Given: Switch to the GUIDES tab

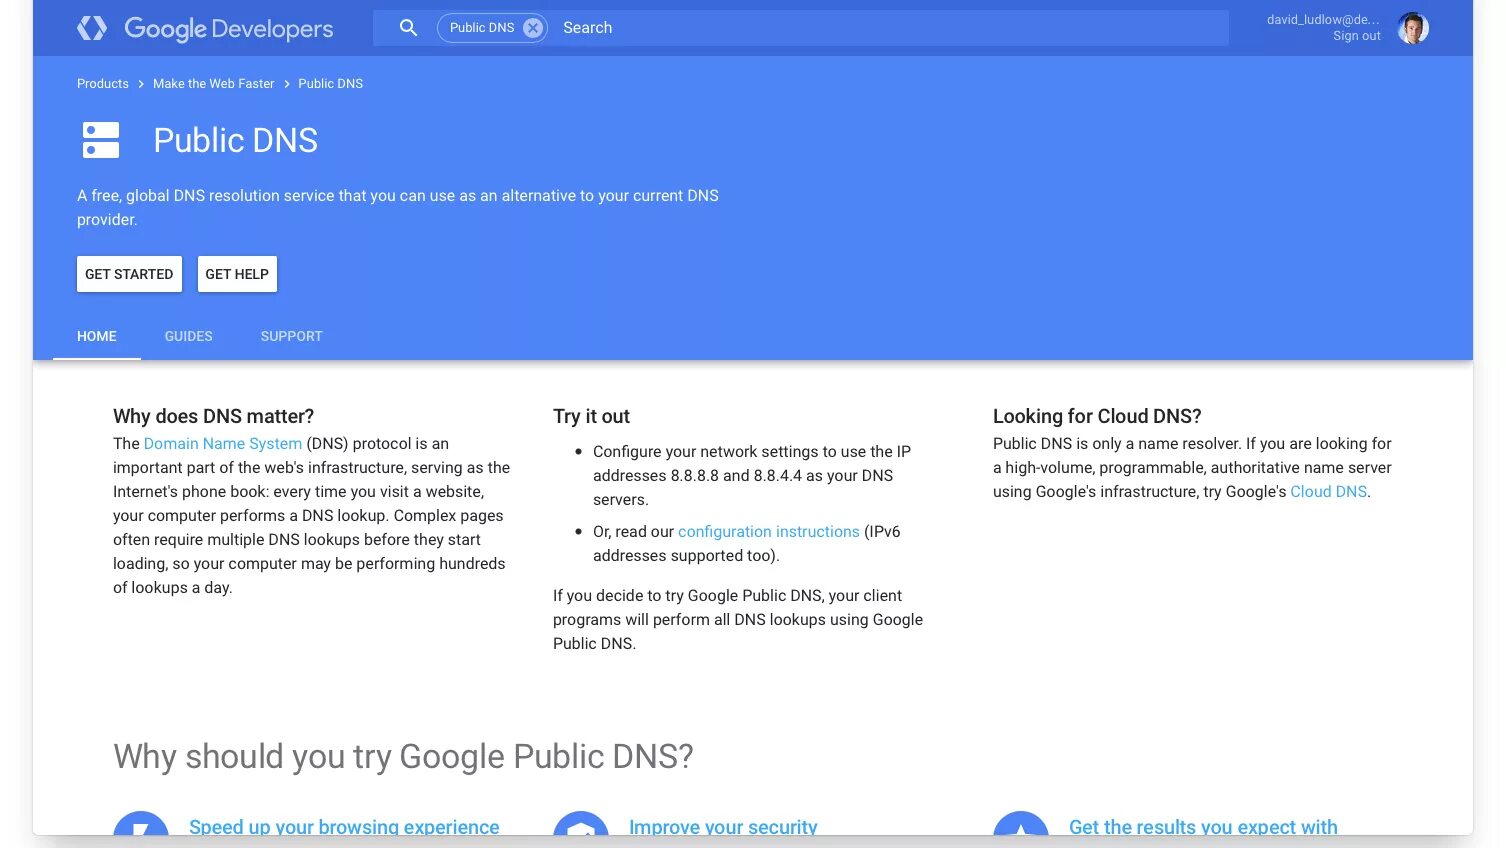Looking at the screenshot, I should (x=189, y=336).
